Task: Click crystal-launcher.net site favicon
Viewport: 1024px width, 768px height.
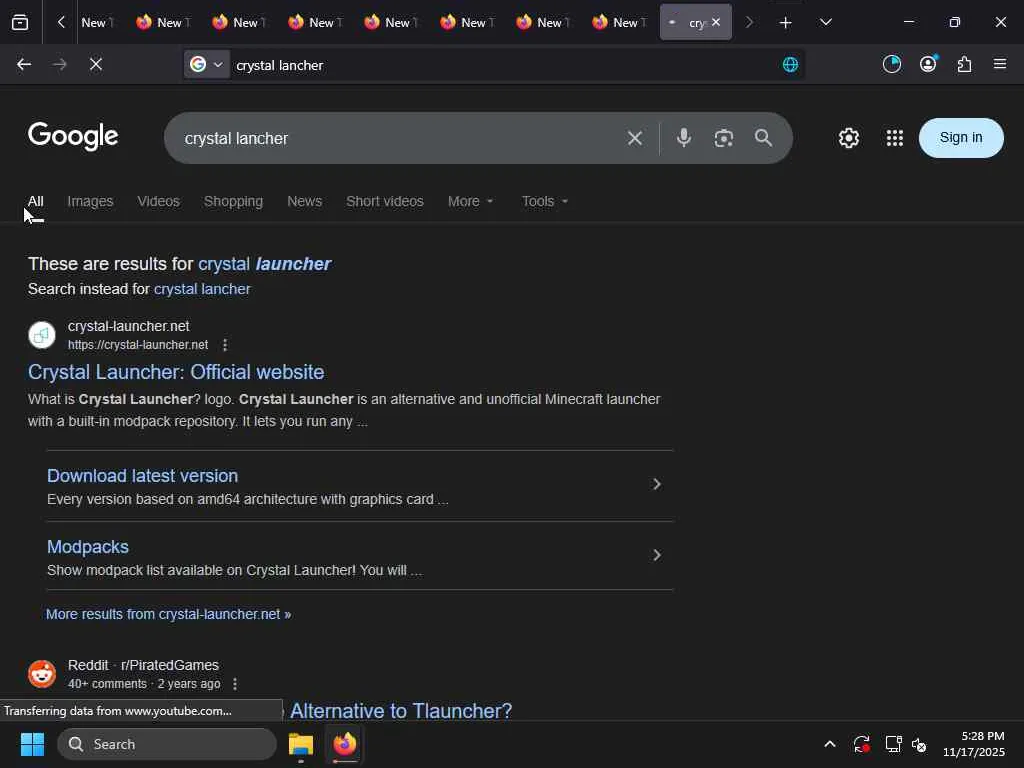Action: pyautogui.click(x=42, y=335)
